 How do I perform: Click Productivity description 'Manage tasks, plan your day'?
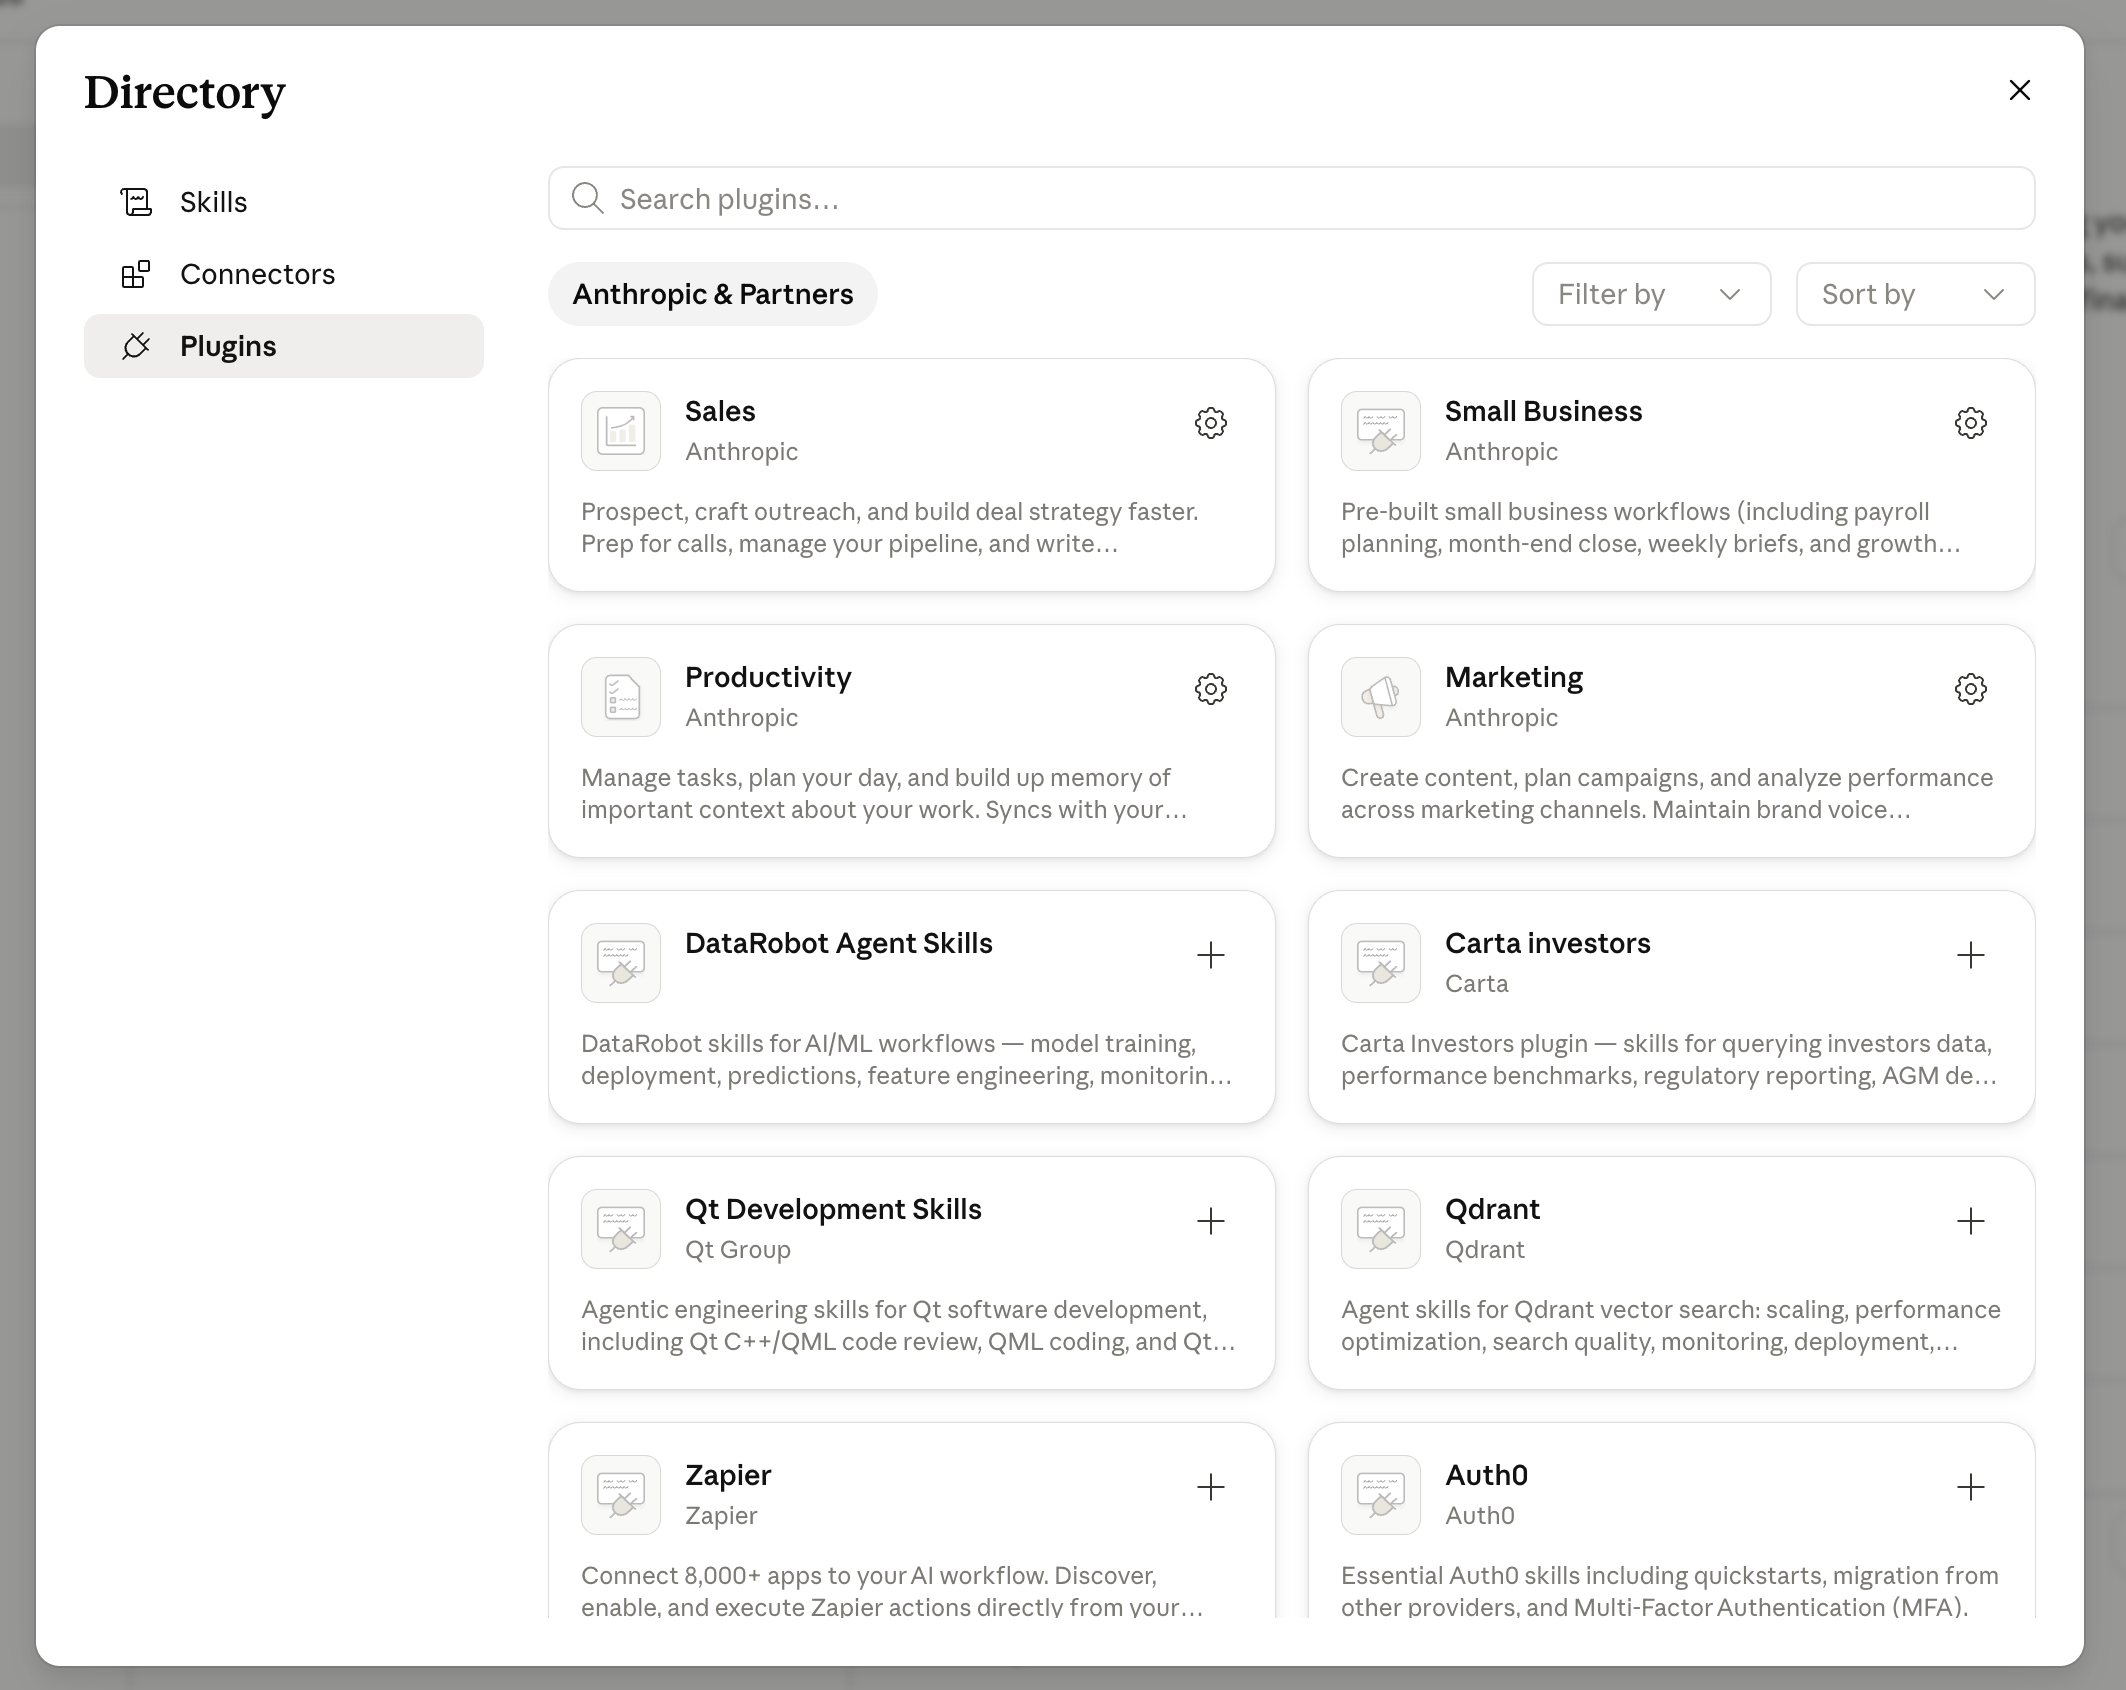click(884, 793)
